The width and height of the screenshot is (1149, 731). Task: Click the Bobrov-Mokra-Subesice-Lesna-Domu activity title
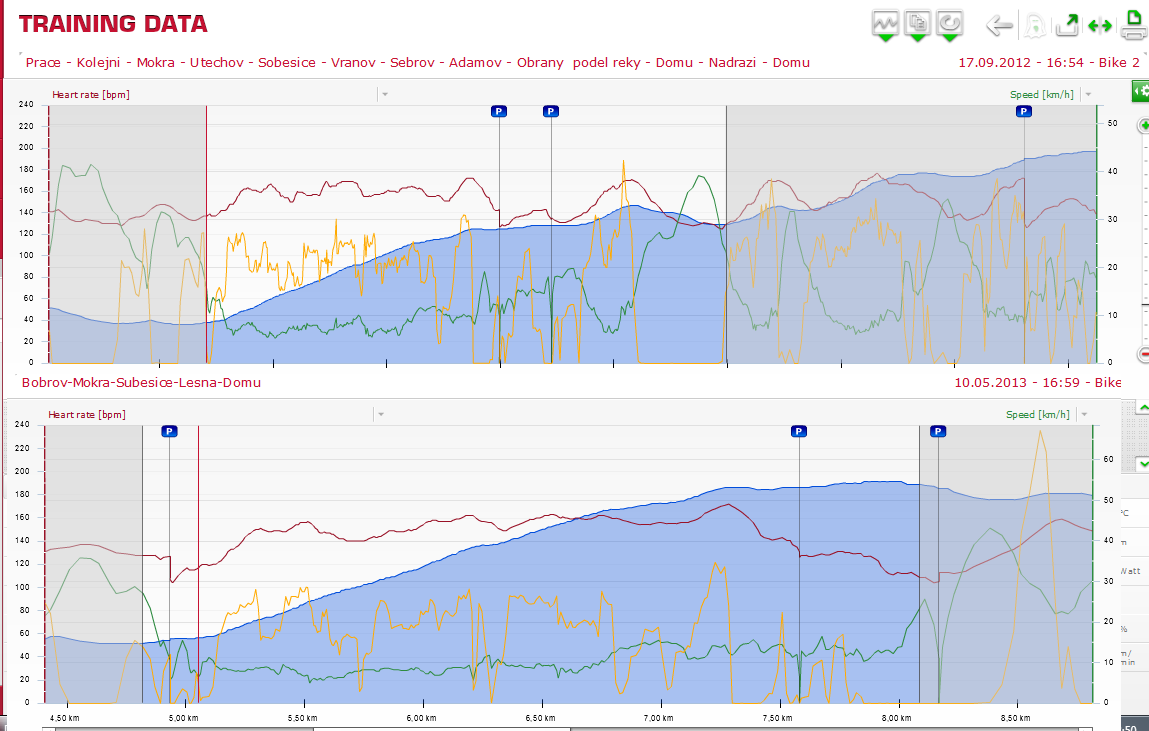141,382
